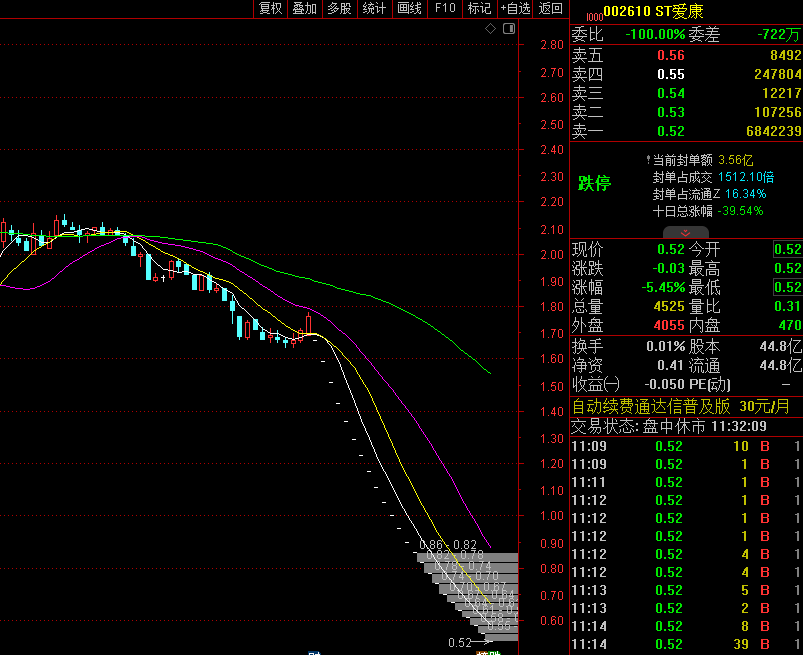Image resolution: width=803 pixels, height=655 pixels.
Task: Click the green long-term moving average line
Action: pyautogui.click(x=369, y=295)
